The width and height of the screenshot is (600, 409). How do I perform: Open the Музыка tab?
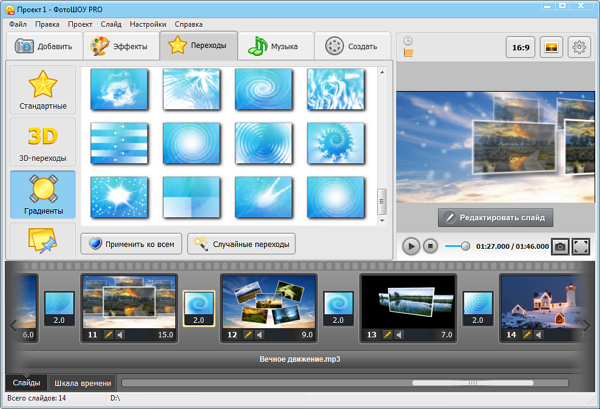[276, 46]
